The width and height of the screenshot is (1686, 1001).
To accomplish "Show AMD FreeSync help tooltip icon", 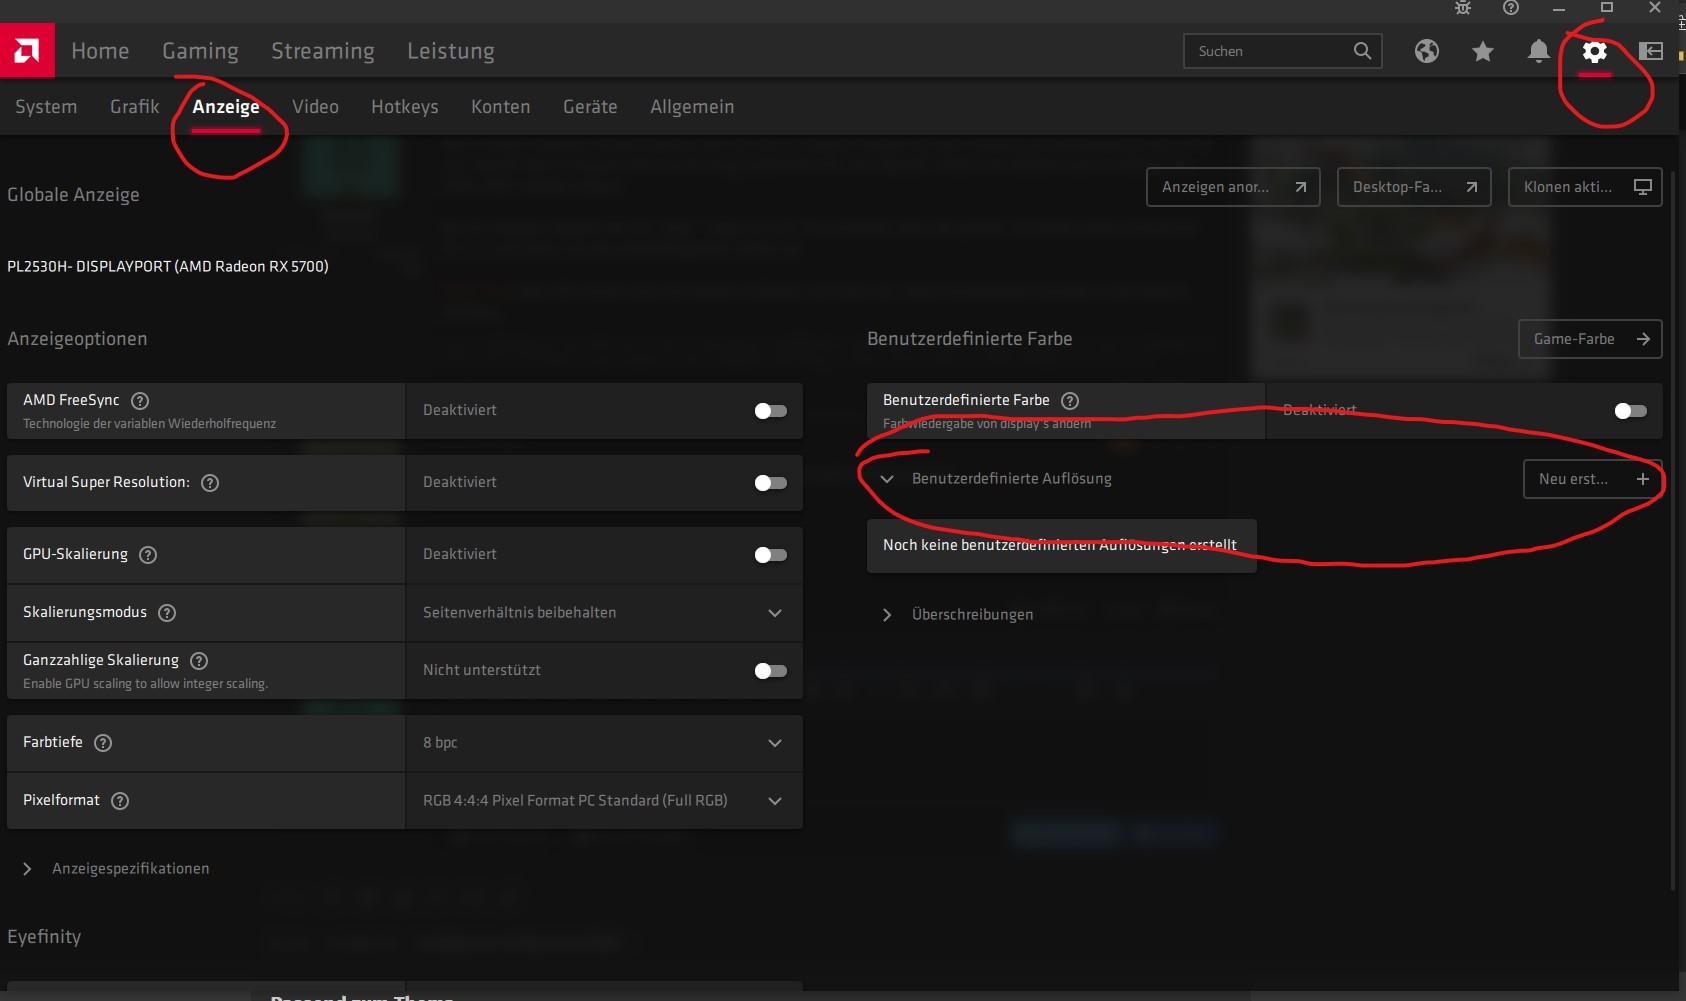I will click(x=140, y=400).
